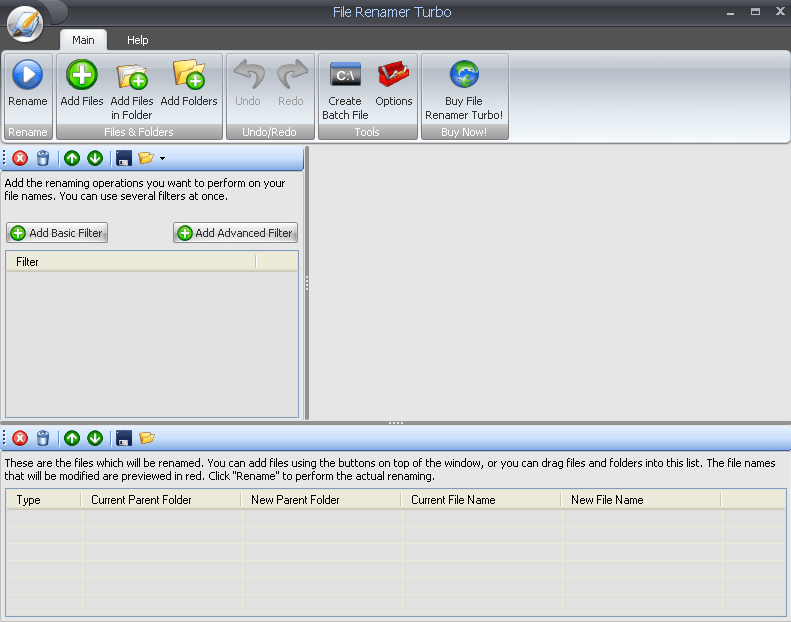Sort by Current Parent Folder column

(x=161, y=500)
